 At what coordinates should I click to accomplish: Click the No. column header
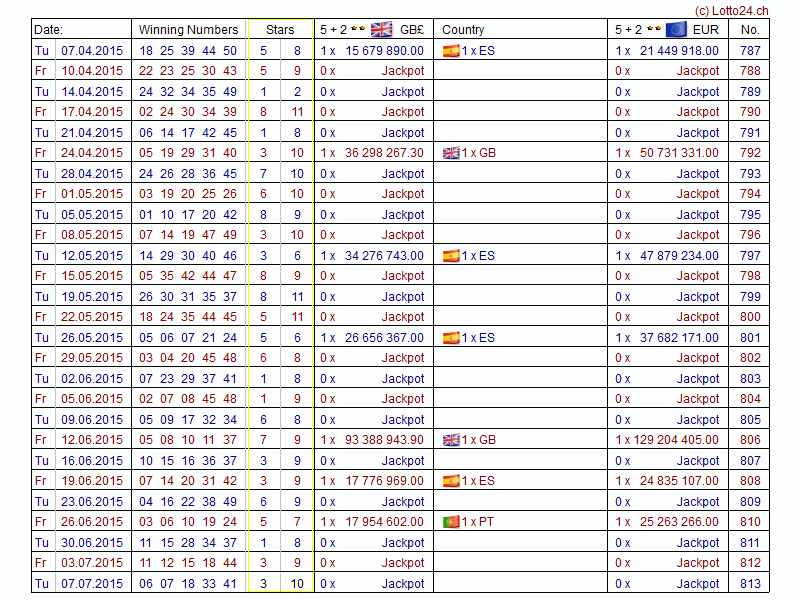(x=750, y=30)
